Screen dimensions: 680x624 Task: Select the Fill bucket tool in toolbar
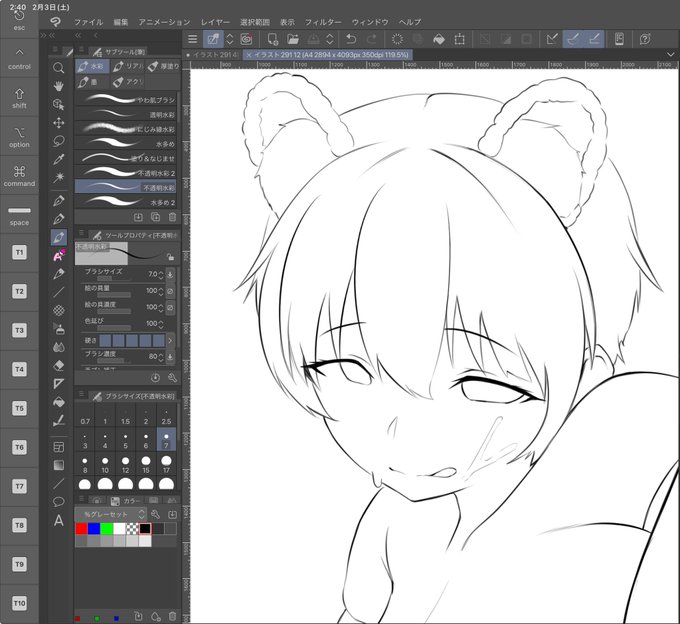59,402
